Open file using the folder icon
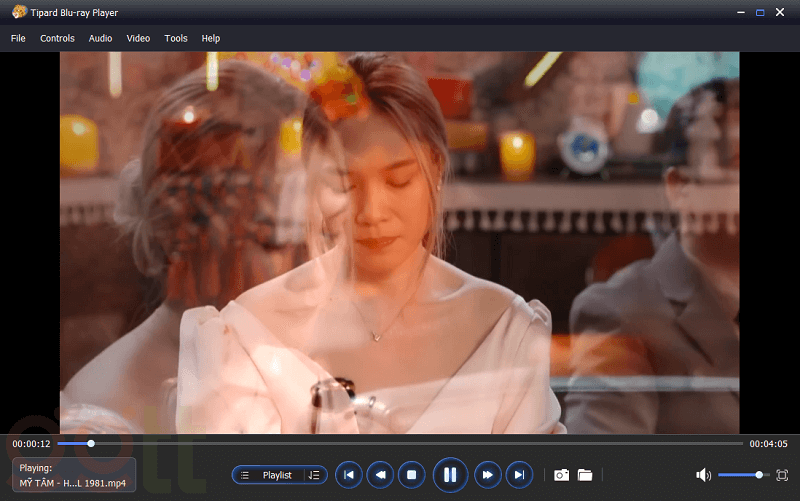 click(585, 474)
